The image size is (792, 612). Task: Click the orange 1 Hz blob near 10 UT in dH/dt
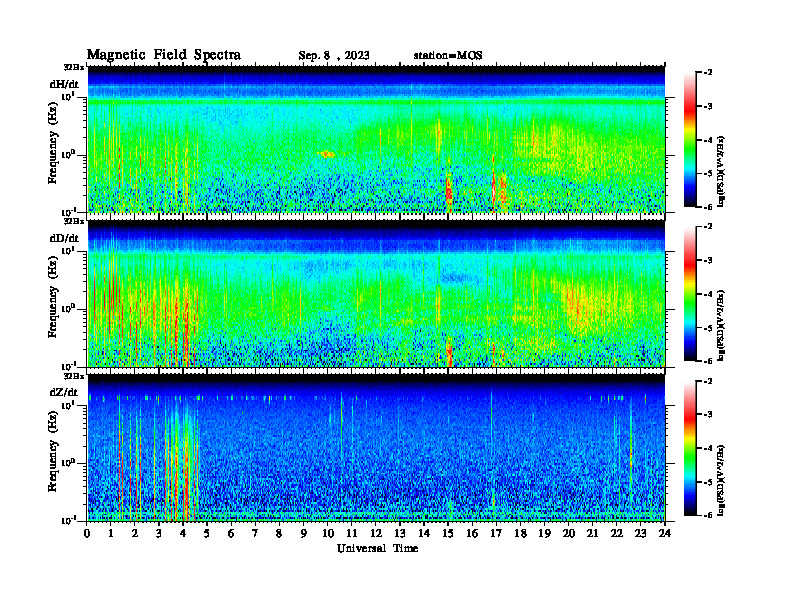(x=326, y=154)
